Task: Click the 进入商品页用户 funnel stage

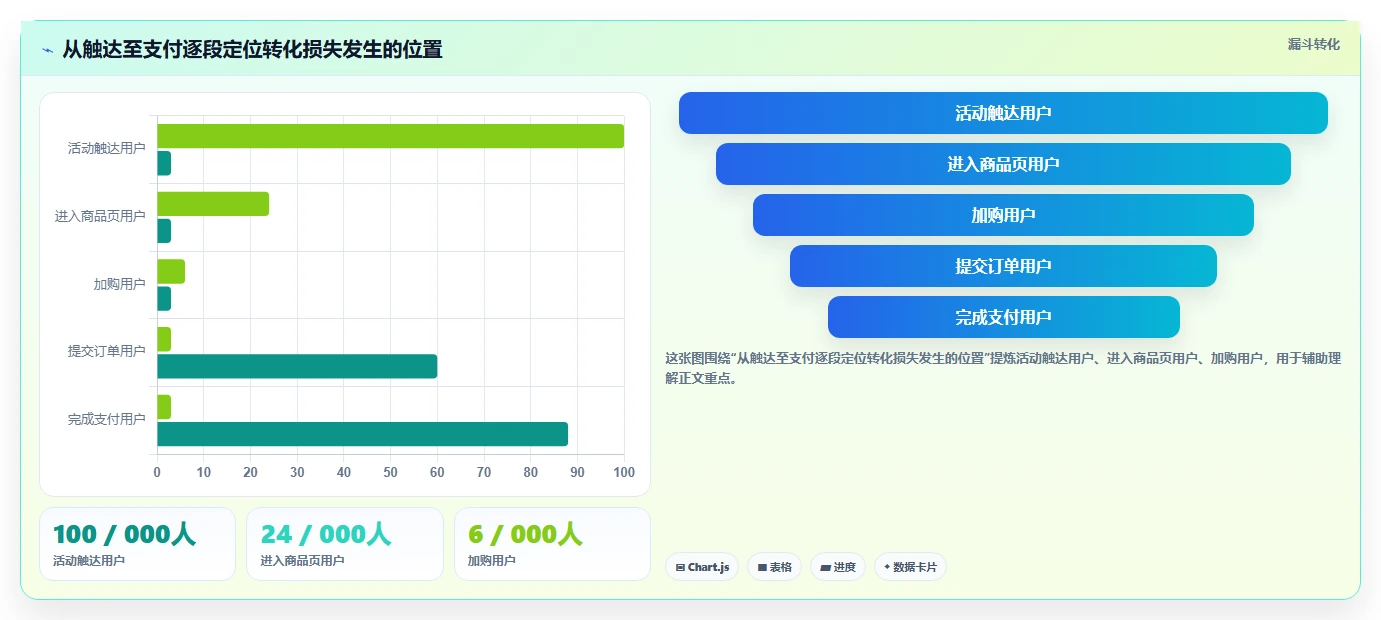Action: (x=1003, y=164)
